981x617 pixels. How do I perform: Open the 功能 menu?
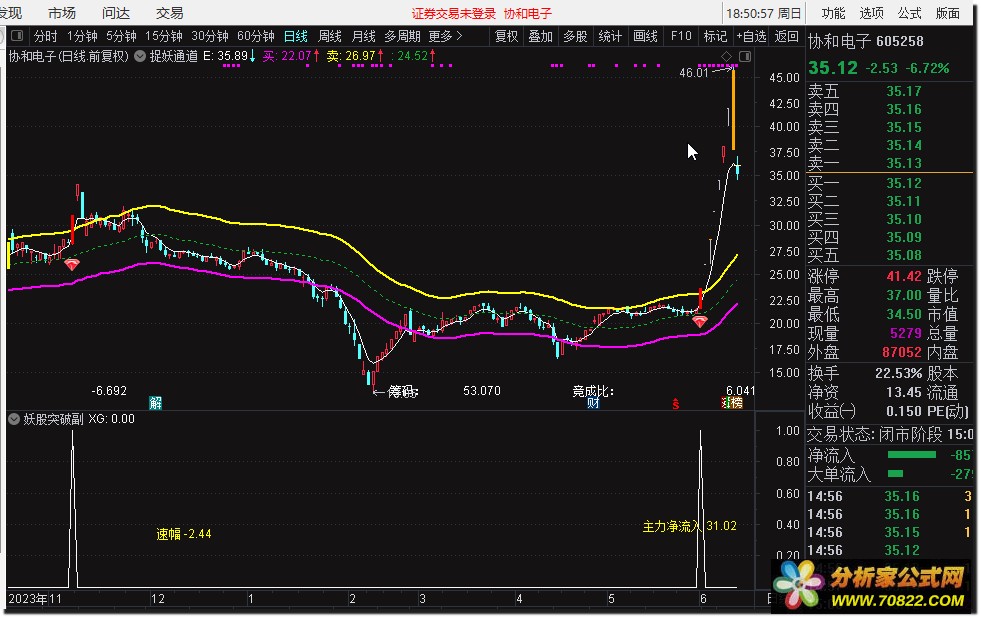pyautogui.click(x=833, y=13)
